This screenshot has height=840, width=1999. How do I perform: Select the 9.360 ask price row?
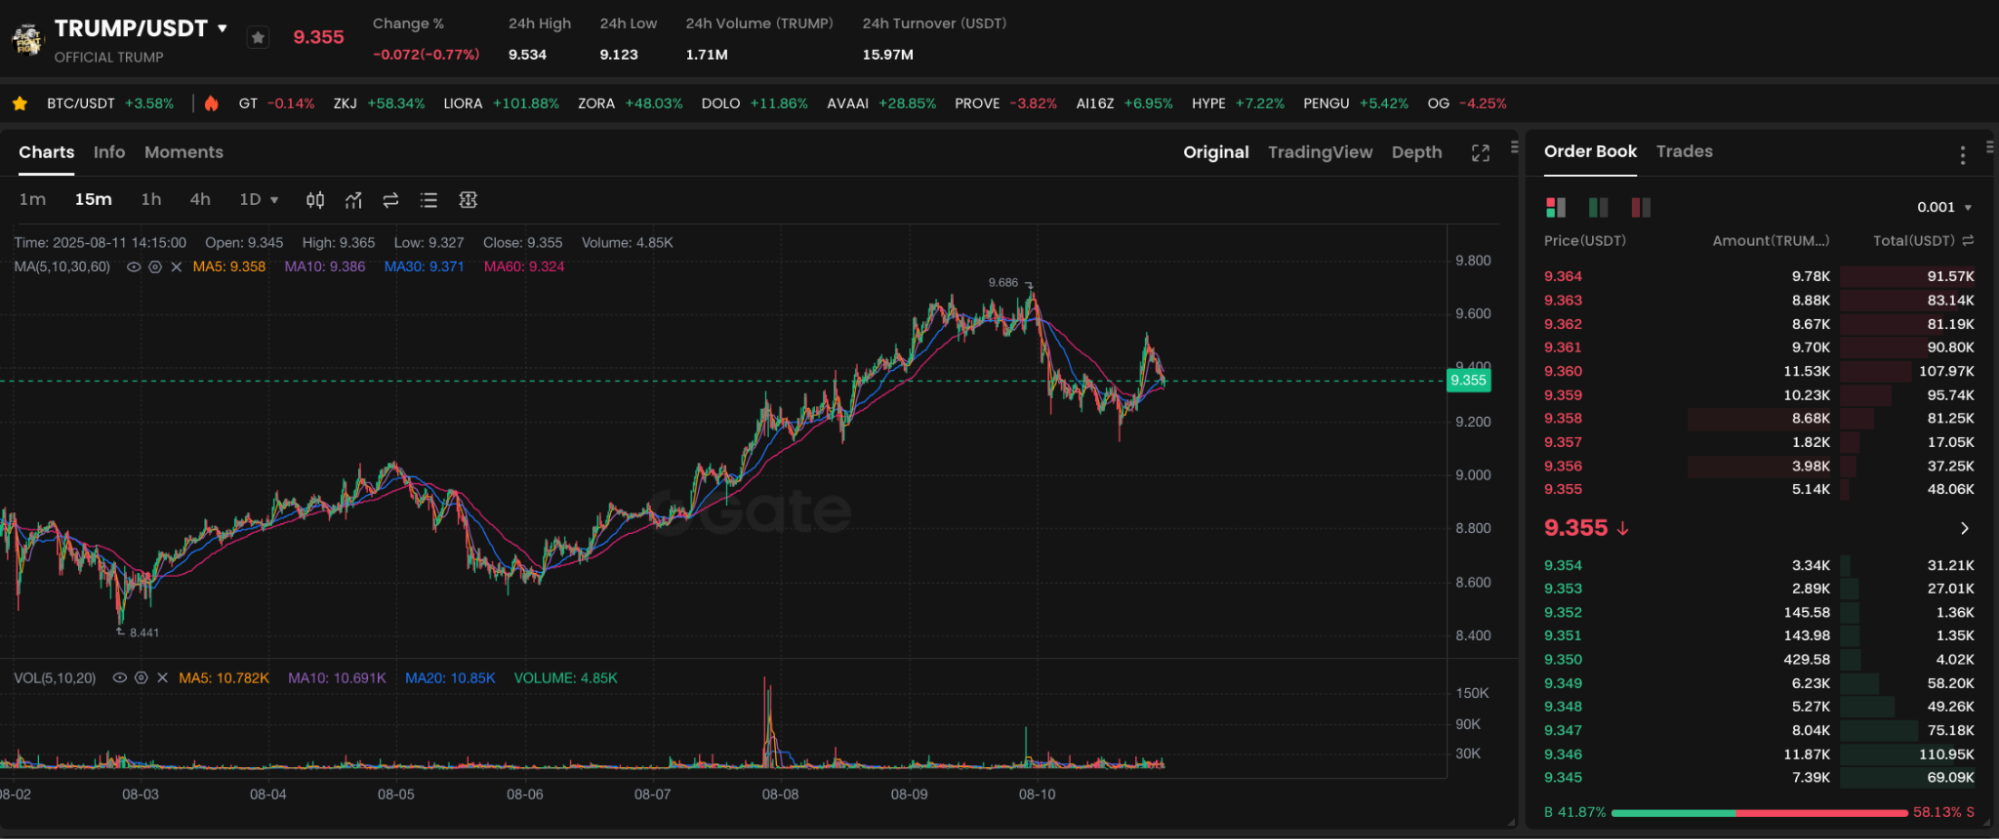[1759, 371]
